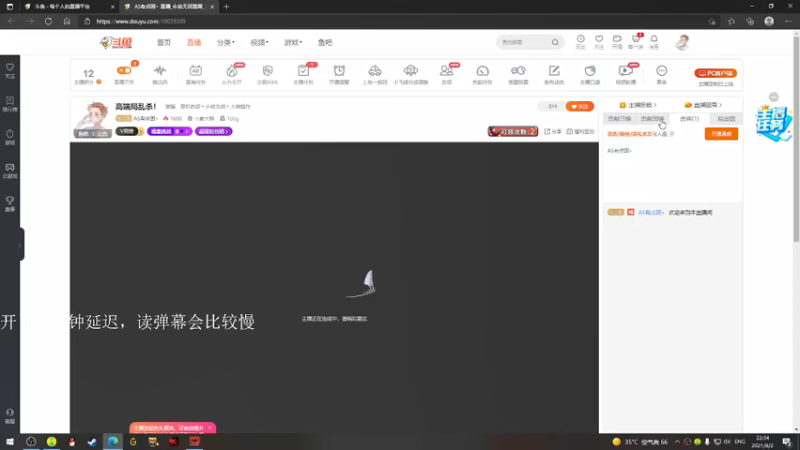Close the pink notification popup
The width and height of the screenshot is (800, 450).
coord(210,428)
